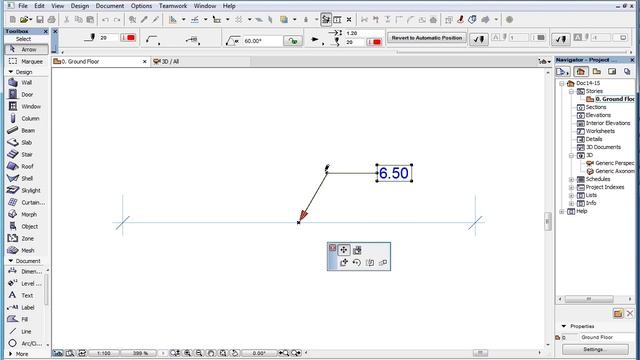Choose the Curtain Wall tool

[x=26, y=202]
